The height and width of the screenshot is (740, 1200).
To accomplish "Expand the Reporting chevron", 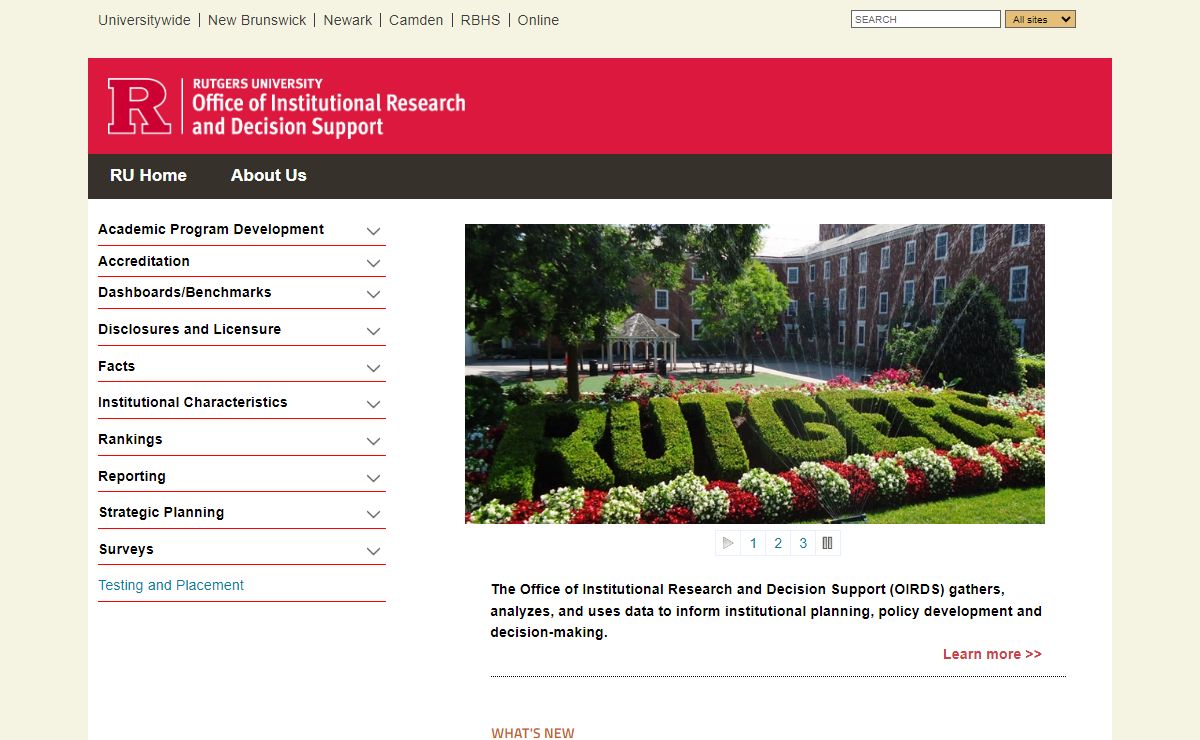I will click(x=374, y=478).
